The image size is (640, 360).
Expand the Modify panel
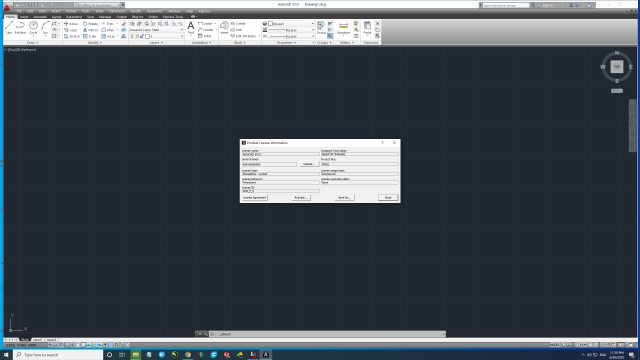coord(95,42)
